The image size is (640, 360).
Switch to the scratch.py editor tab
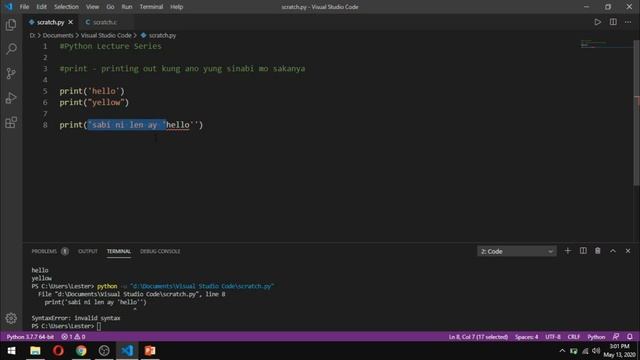pyautogui.click(x=51, y=22)
